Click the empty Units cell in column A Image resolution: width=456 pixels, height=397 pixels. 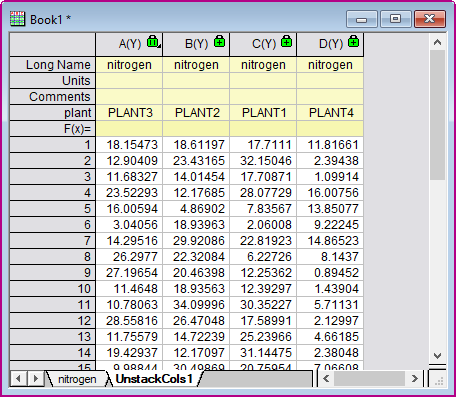coord(129,81)
